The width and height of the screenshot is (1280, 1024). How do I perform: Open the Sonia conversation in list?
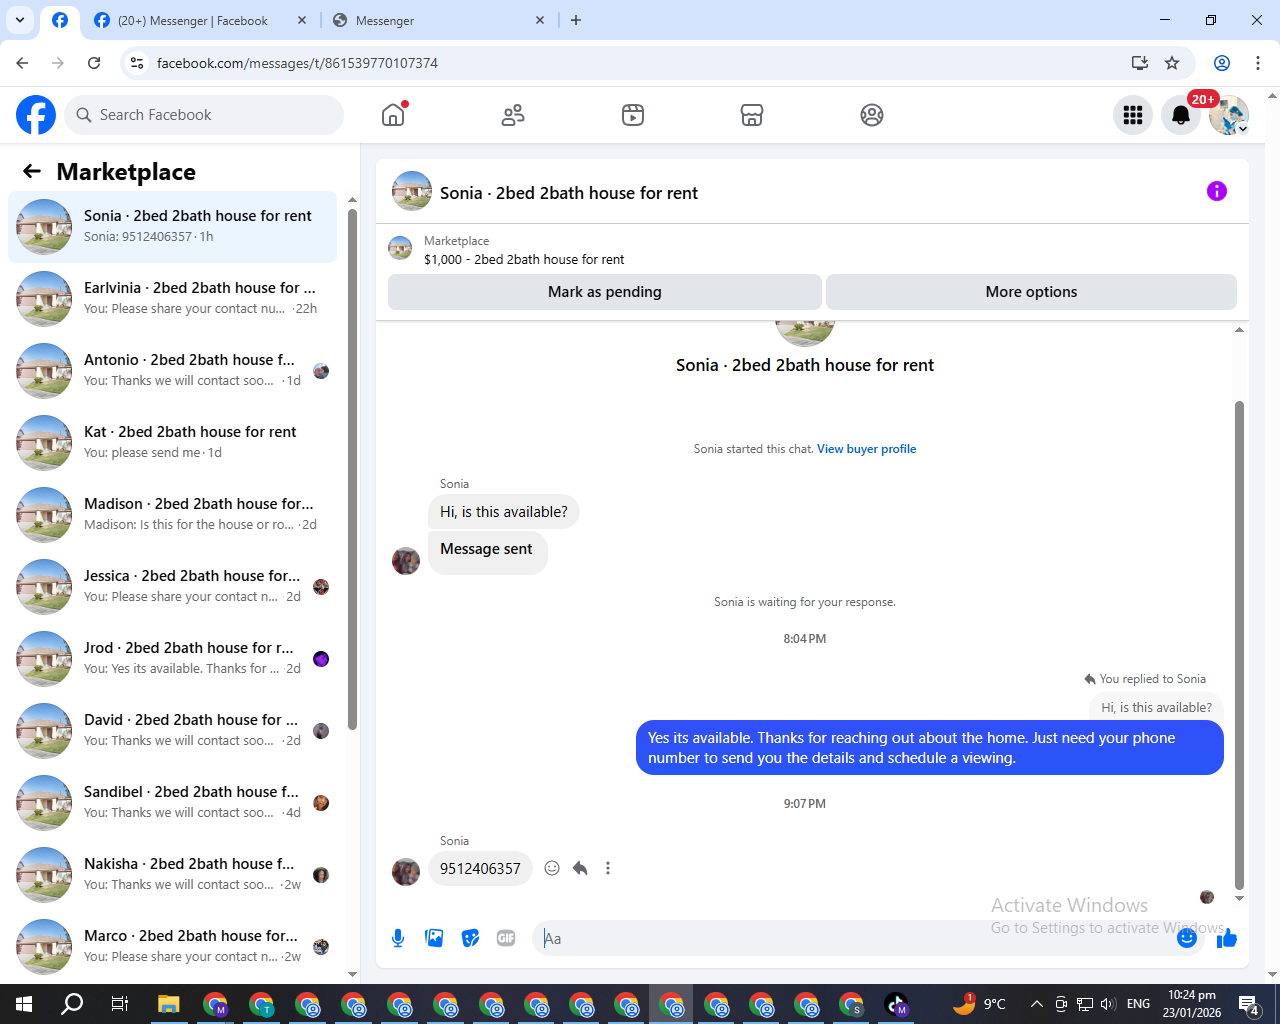click(172, 227)
